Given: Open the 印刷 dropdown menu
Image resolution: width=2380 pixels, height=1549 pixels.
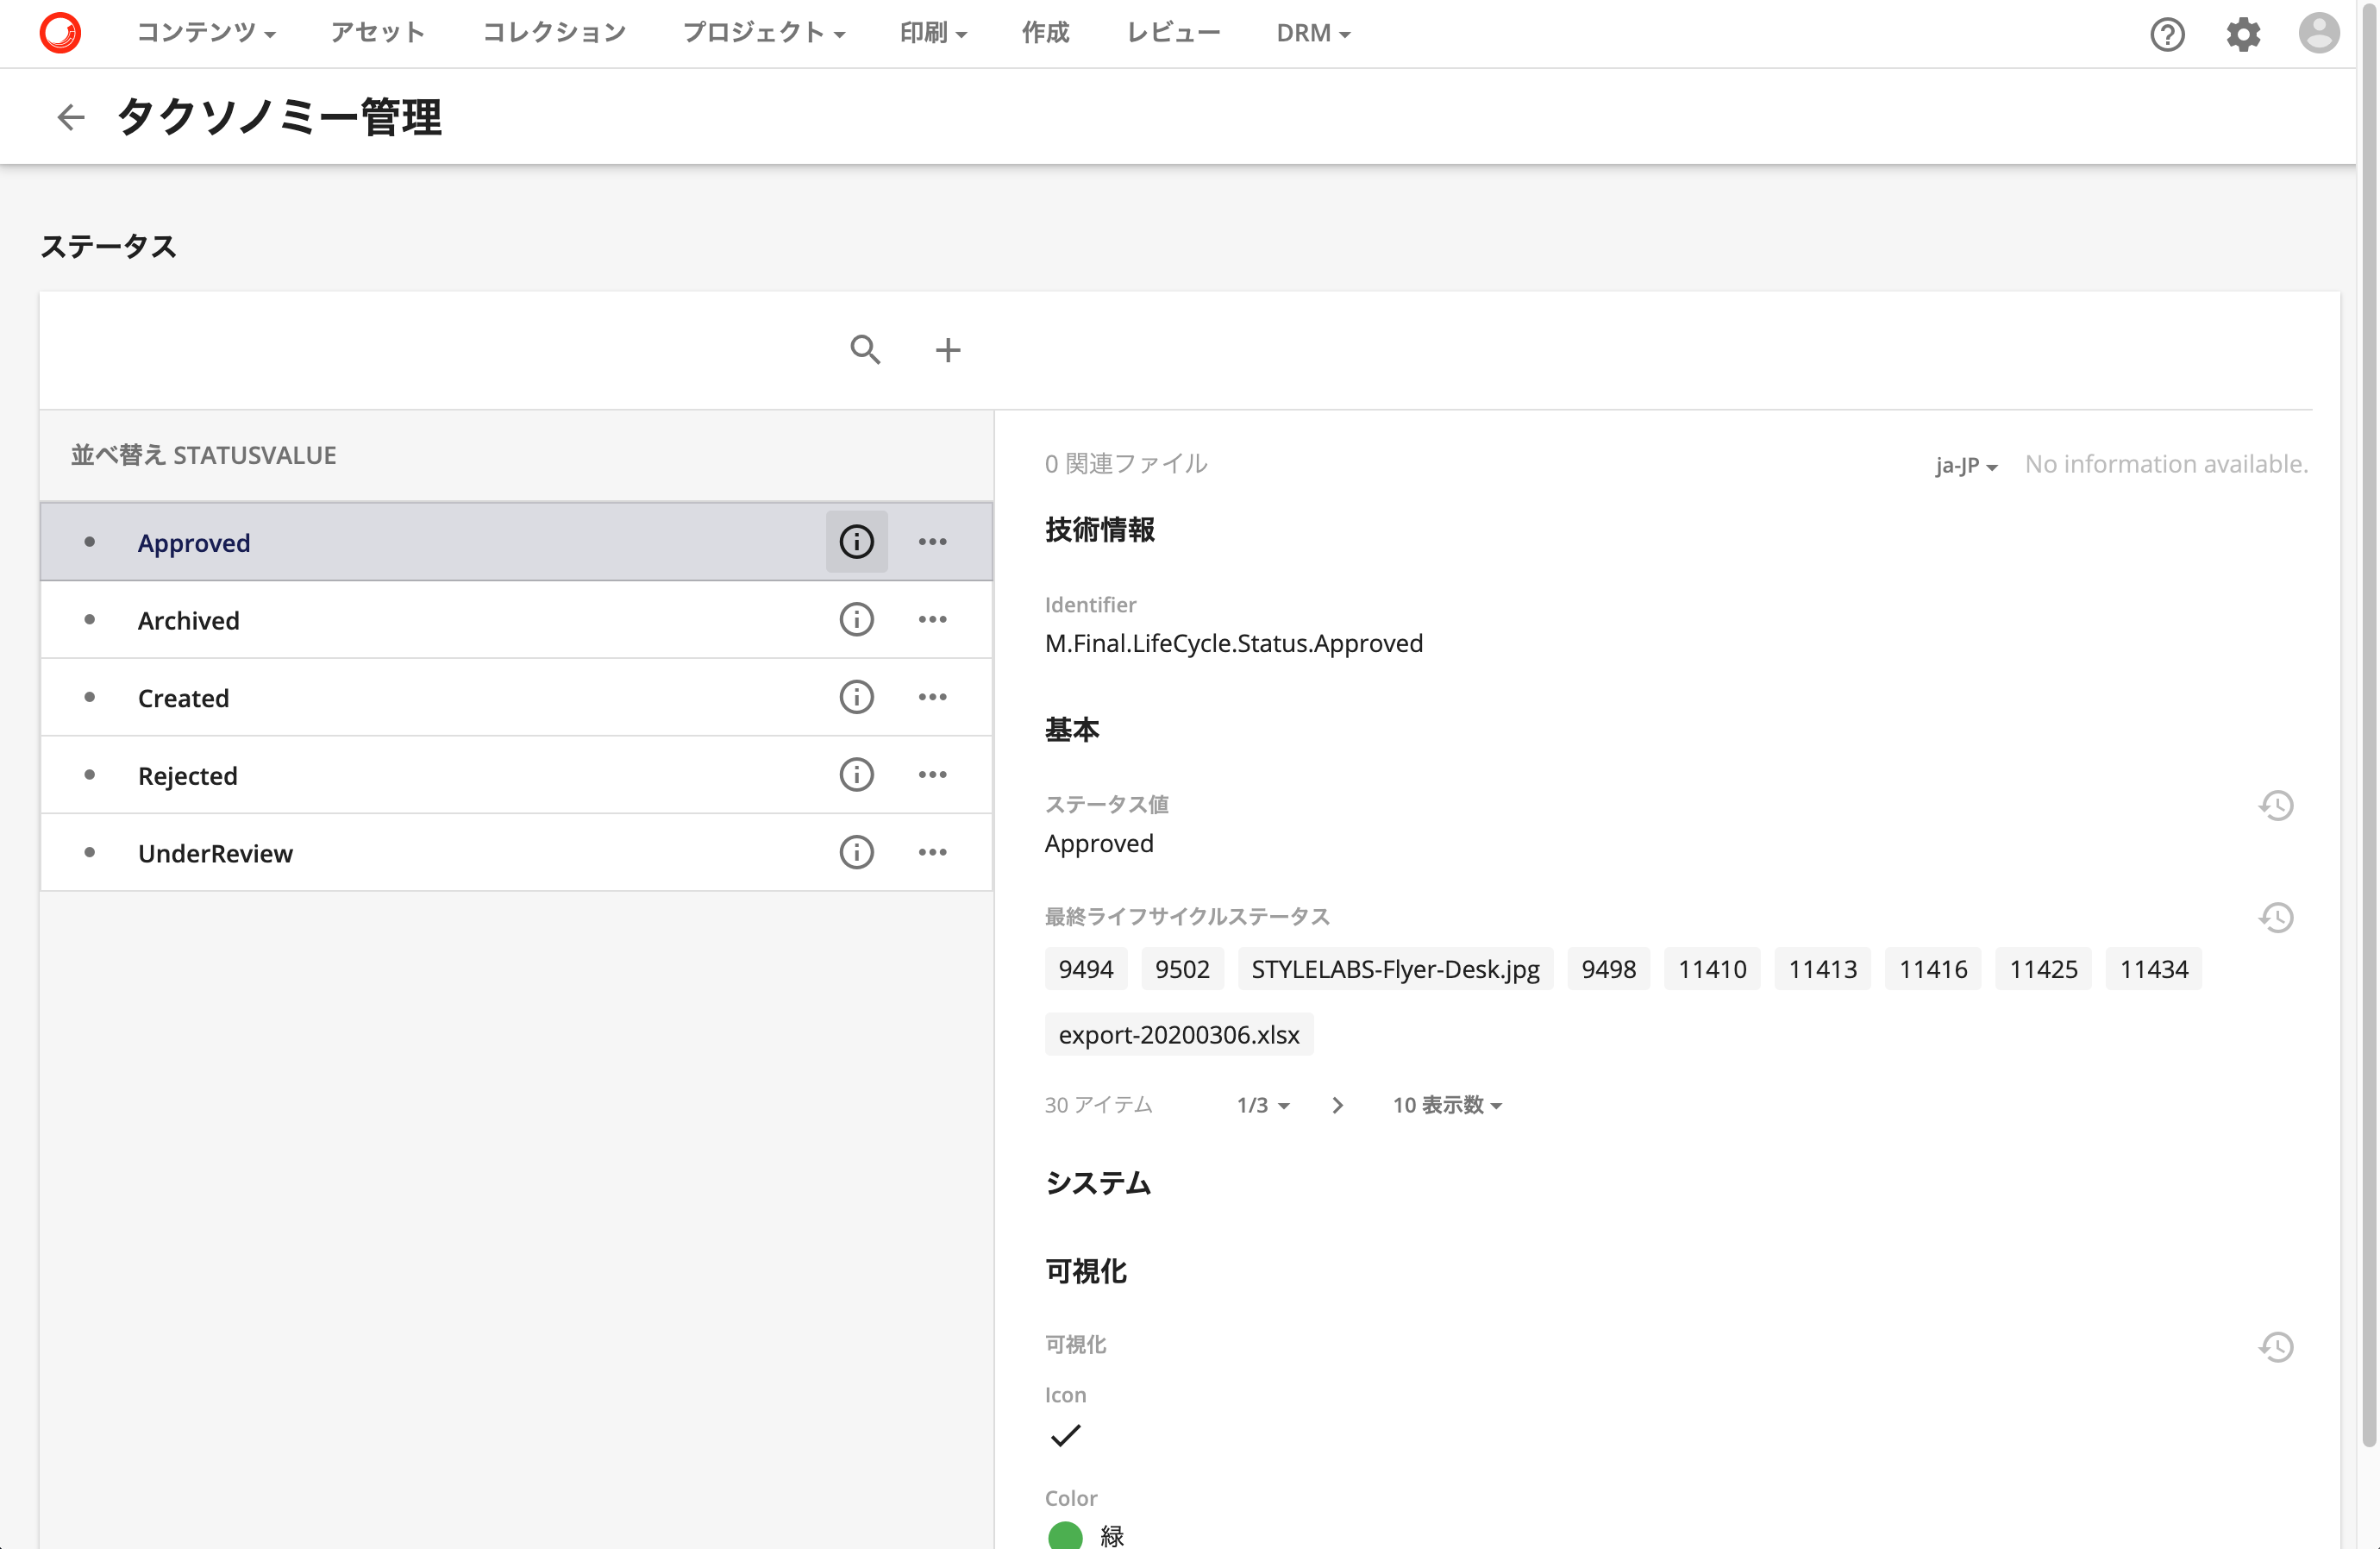Looking at the screenshot, I should point(933,33).
